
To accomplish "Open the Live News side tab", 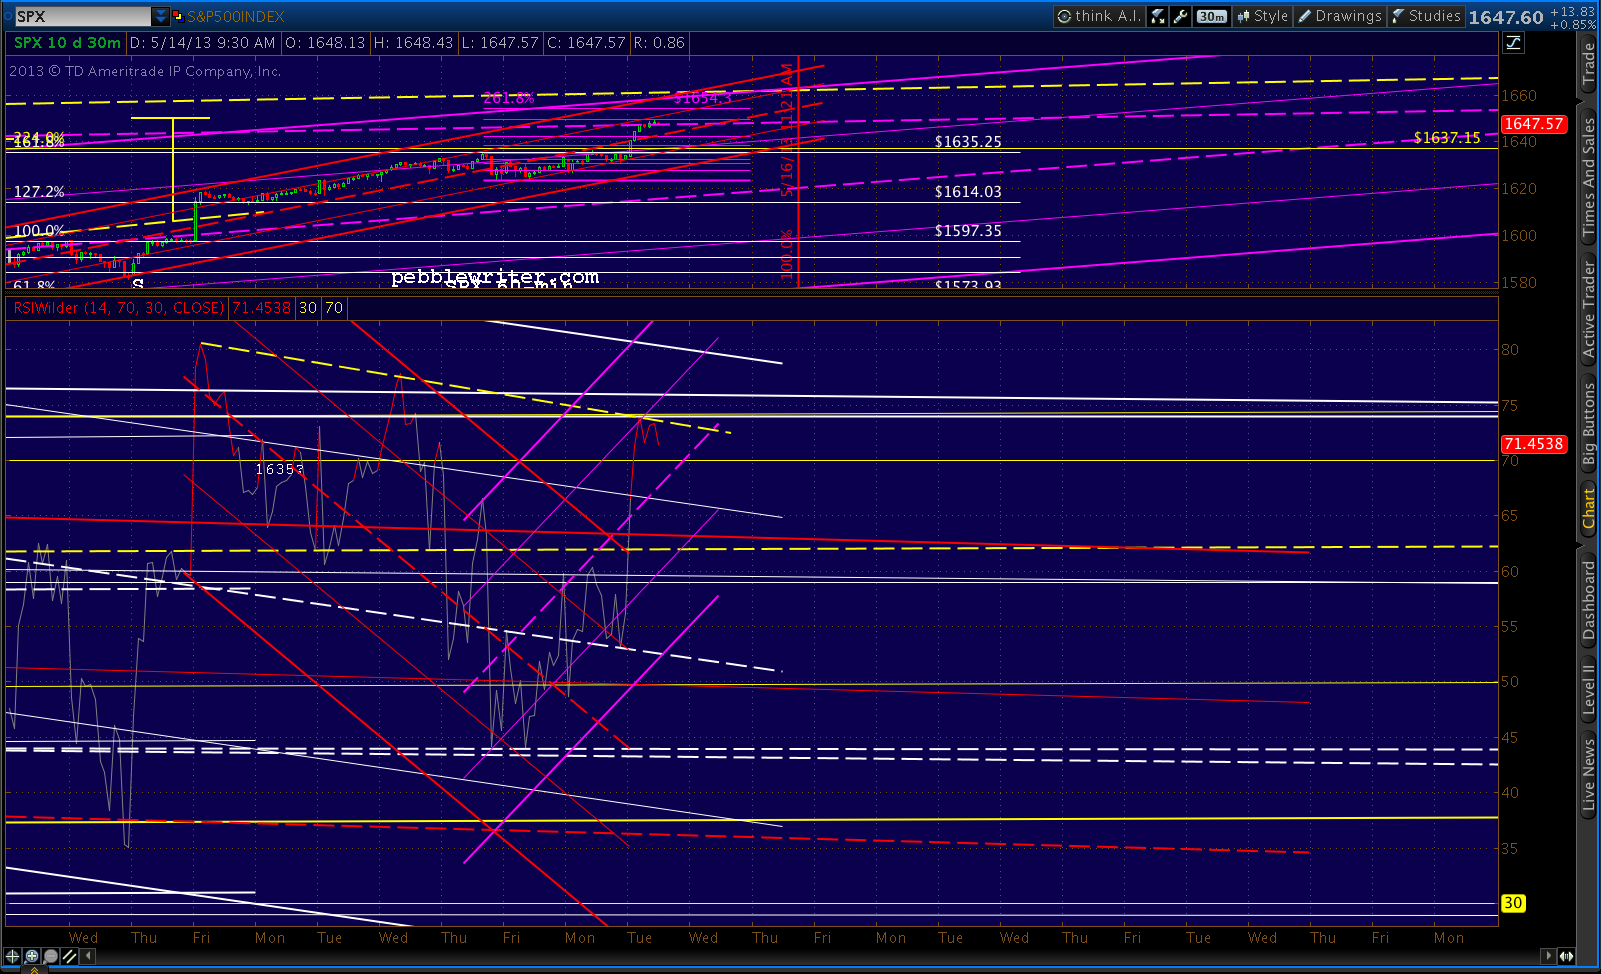I will click(x=1588, y=773).
